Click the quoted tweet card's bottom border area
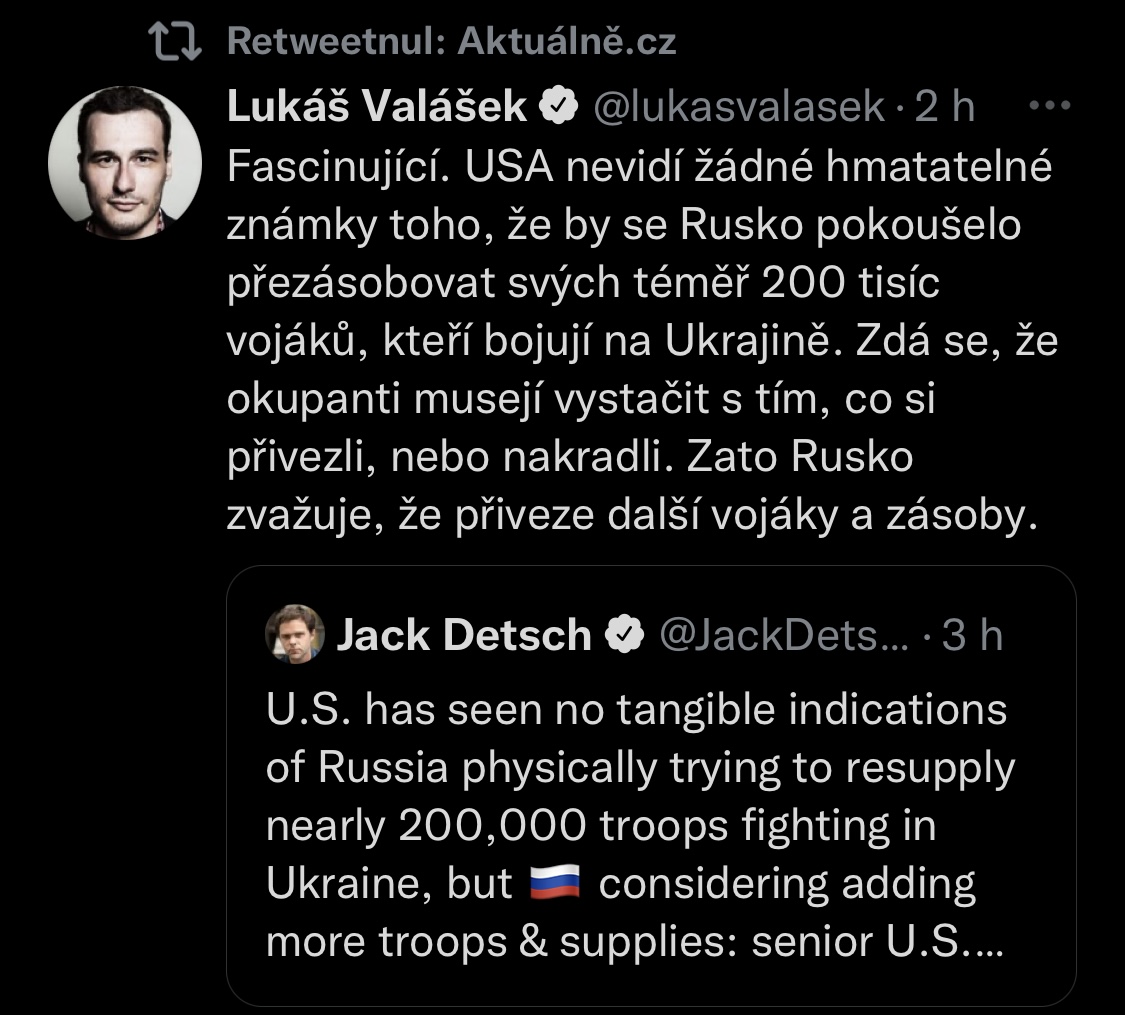The height and width of the screenshot is (1015, 1125). [x=650, y=999]
